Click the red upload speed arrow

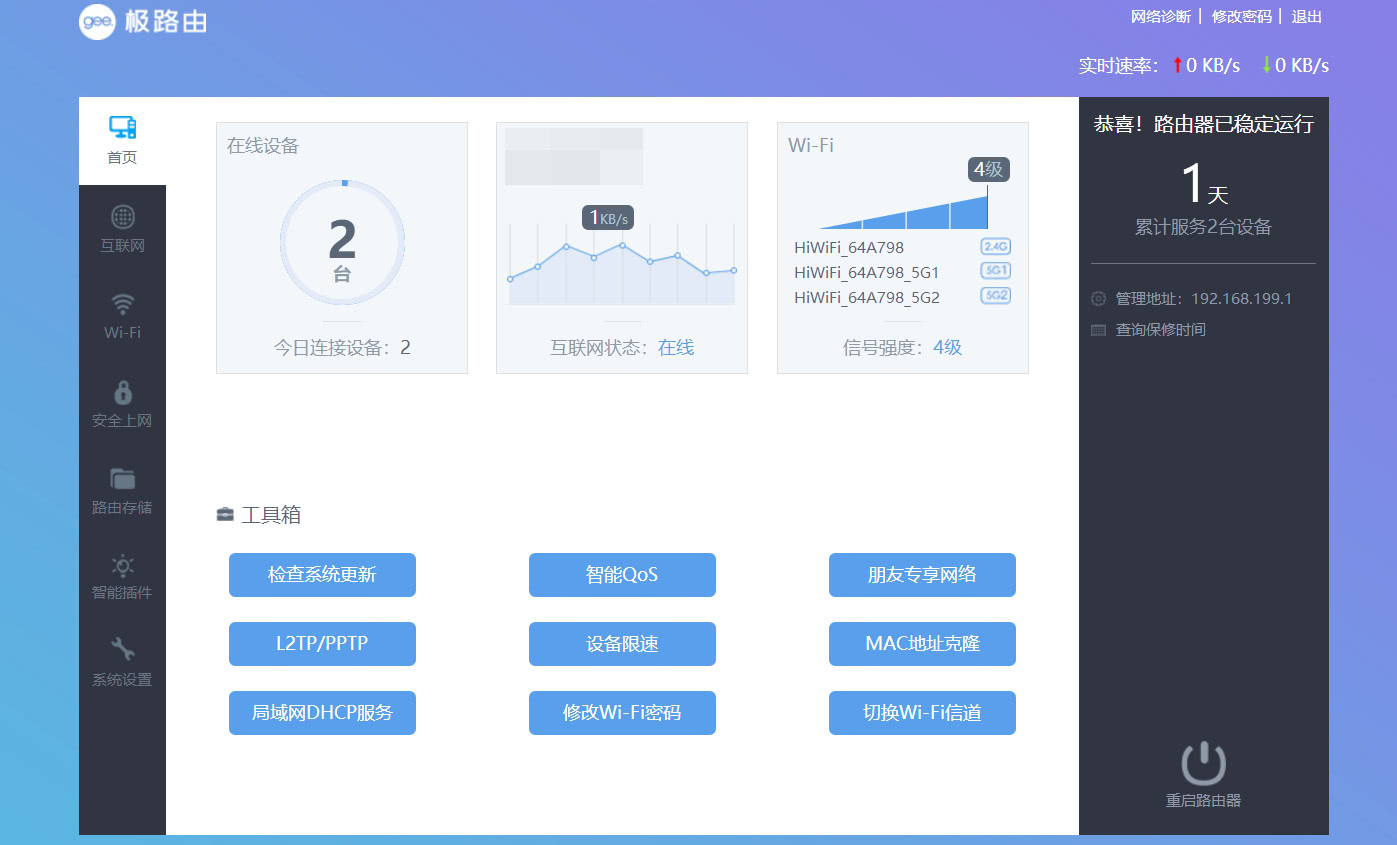coord(1178,65)
